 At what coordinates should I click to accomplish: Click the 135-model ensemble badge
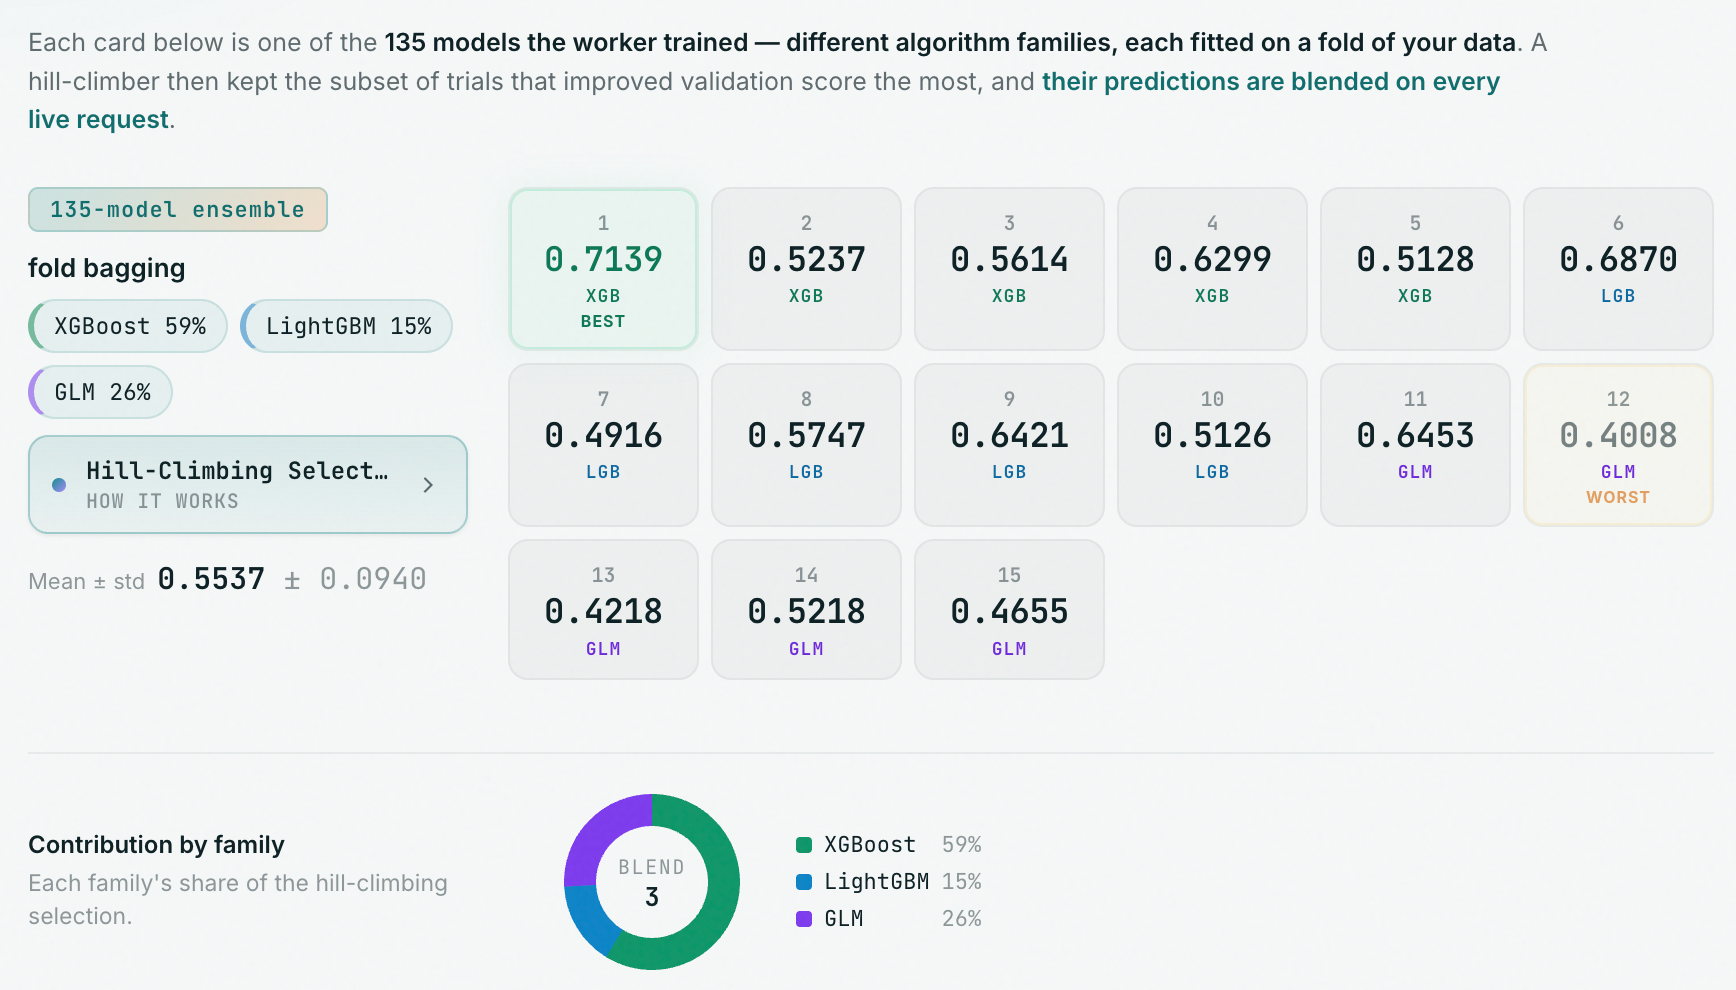pyautogui.click(x=178, y=210)
